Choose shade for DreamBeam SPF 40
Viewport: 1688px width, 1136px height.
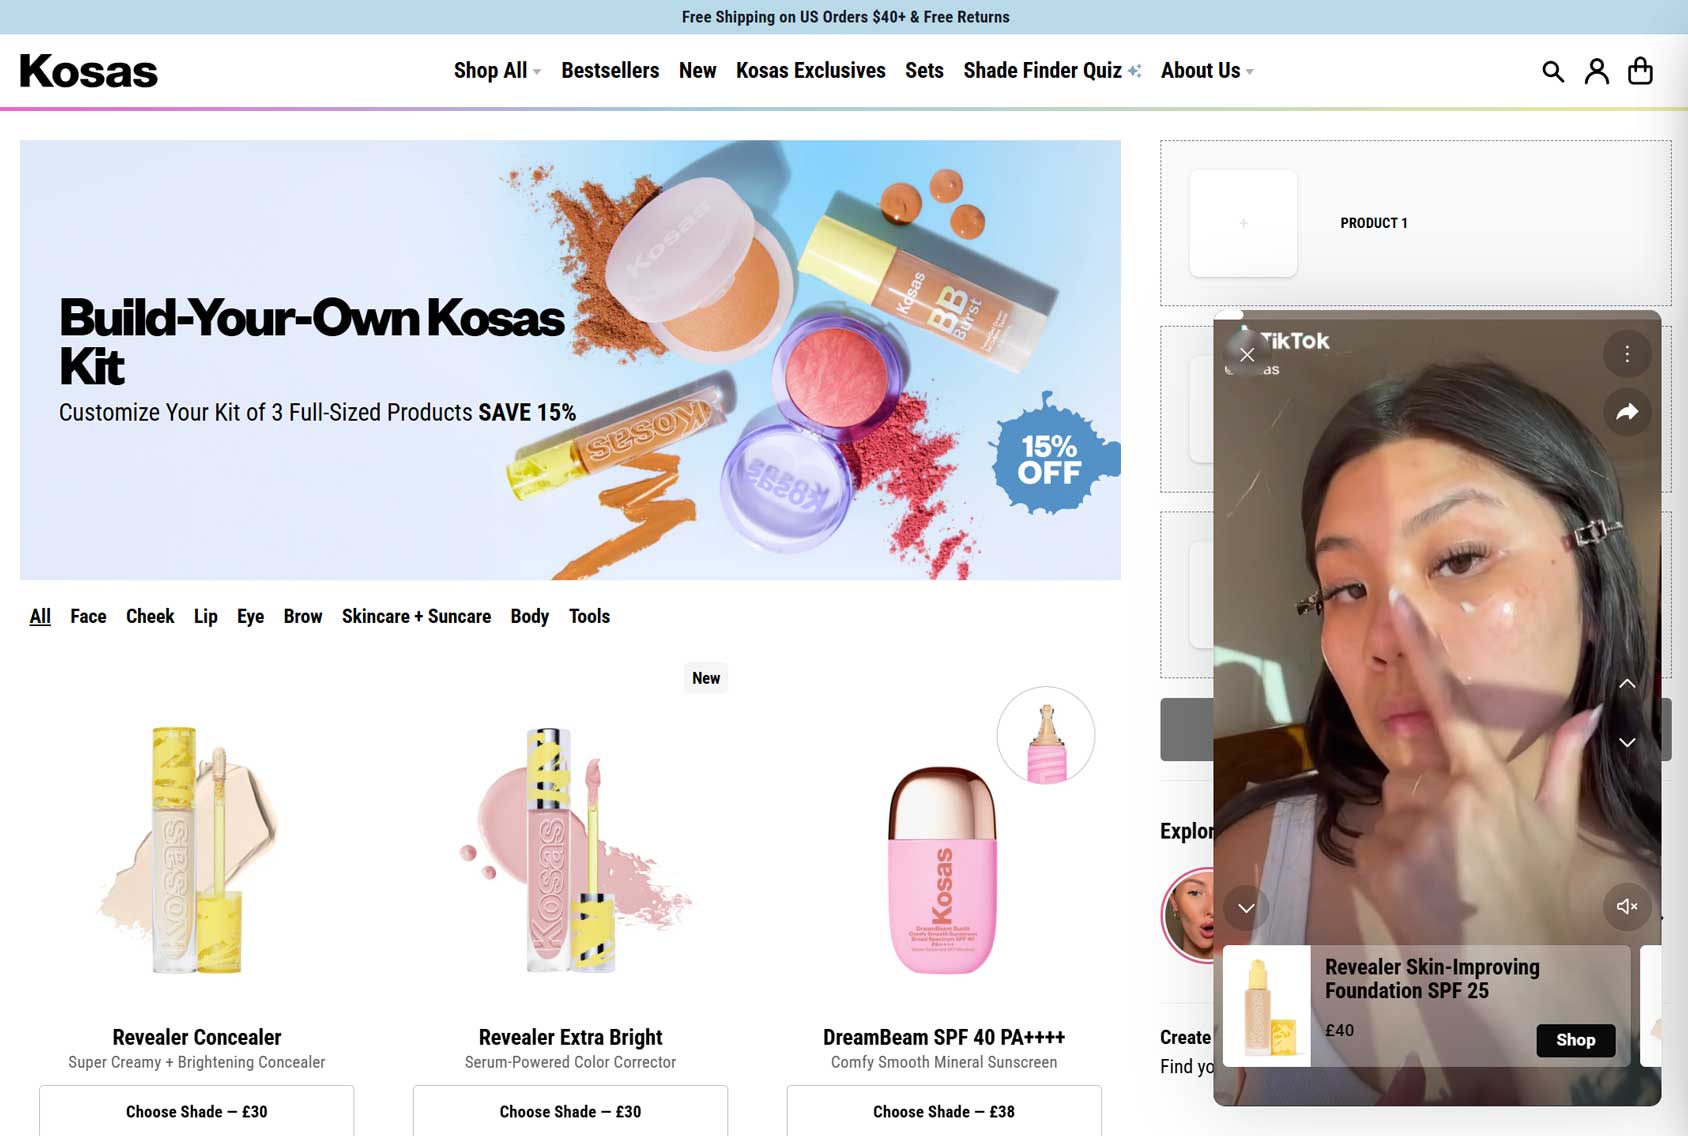944,1110
